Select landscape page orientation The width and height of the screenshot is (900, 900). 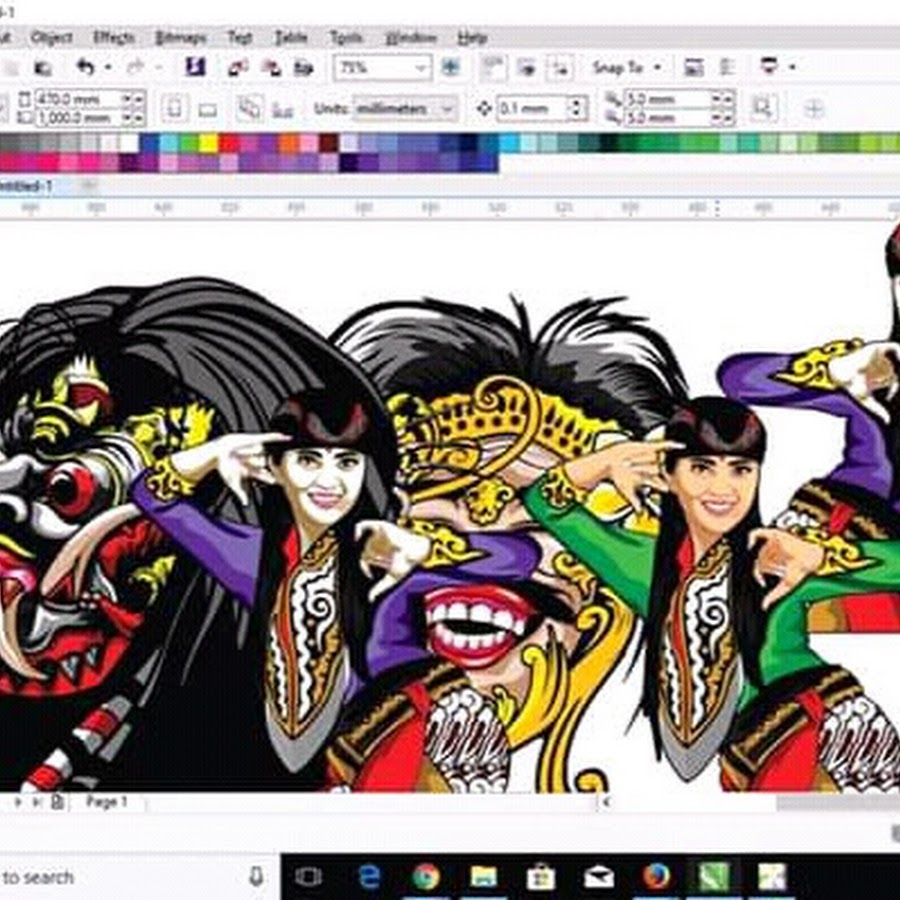click(x=207, y=108)
